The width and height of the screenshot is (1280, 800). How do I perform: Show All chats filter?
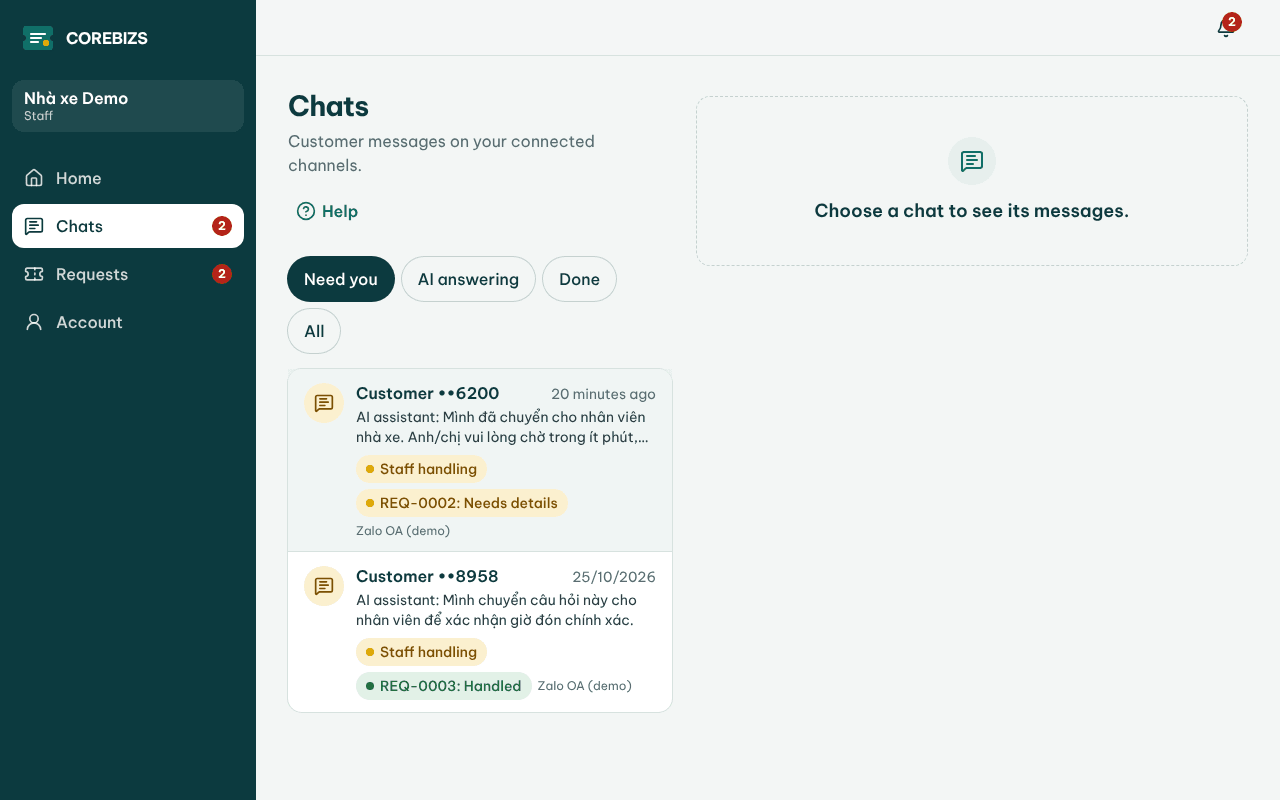point(314,331)
